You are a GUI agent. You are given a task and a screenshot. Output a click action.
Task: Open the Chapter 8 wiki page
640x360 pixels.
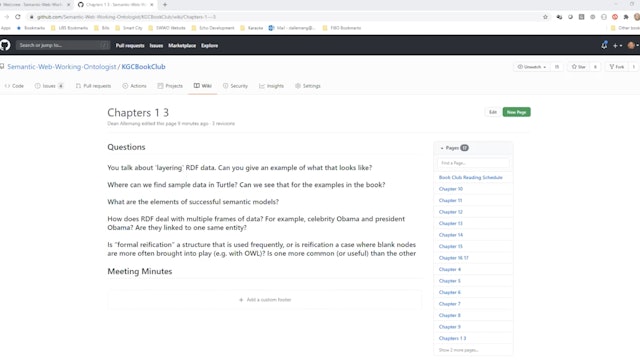point(450,315)
